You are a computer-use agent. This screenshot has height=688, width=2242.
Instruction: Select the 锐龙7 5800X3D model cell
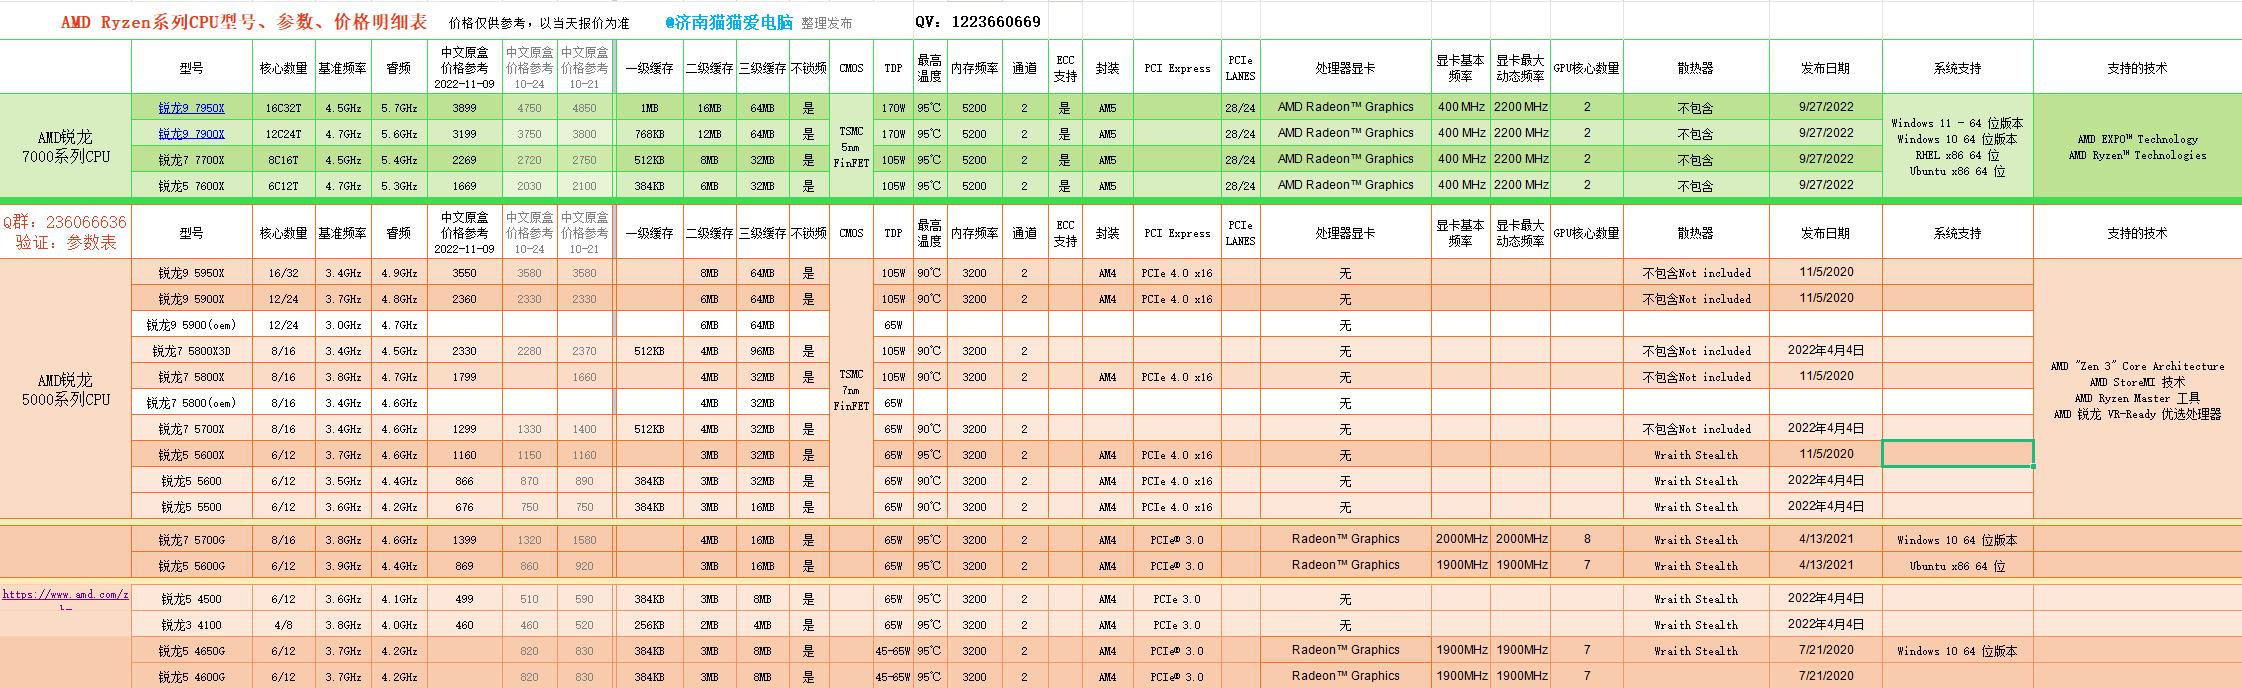[191, 351]
